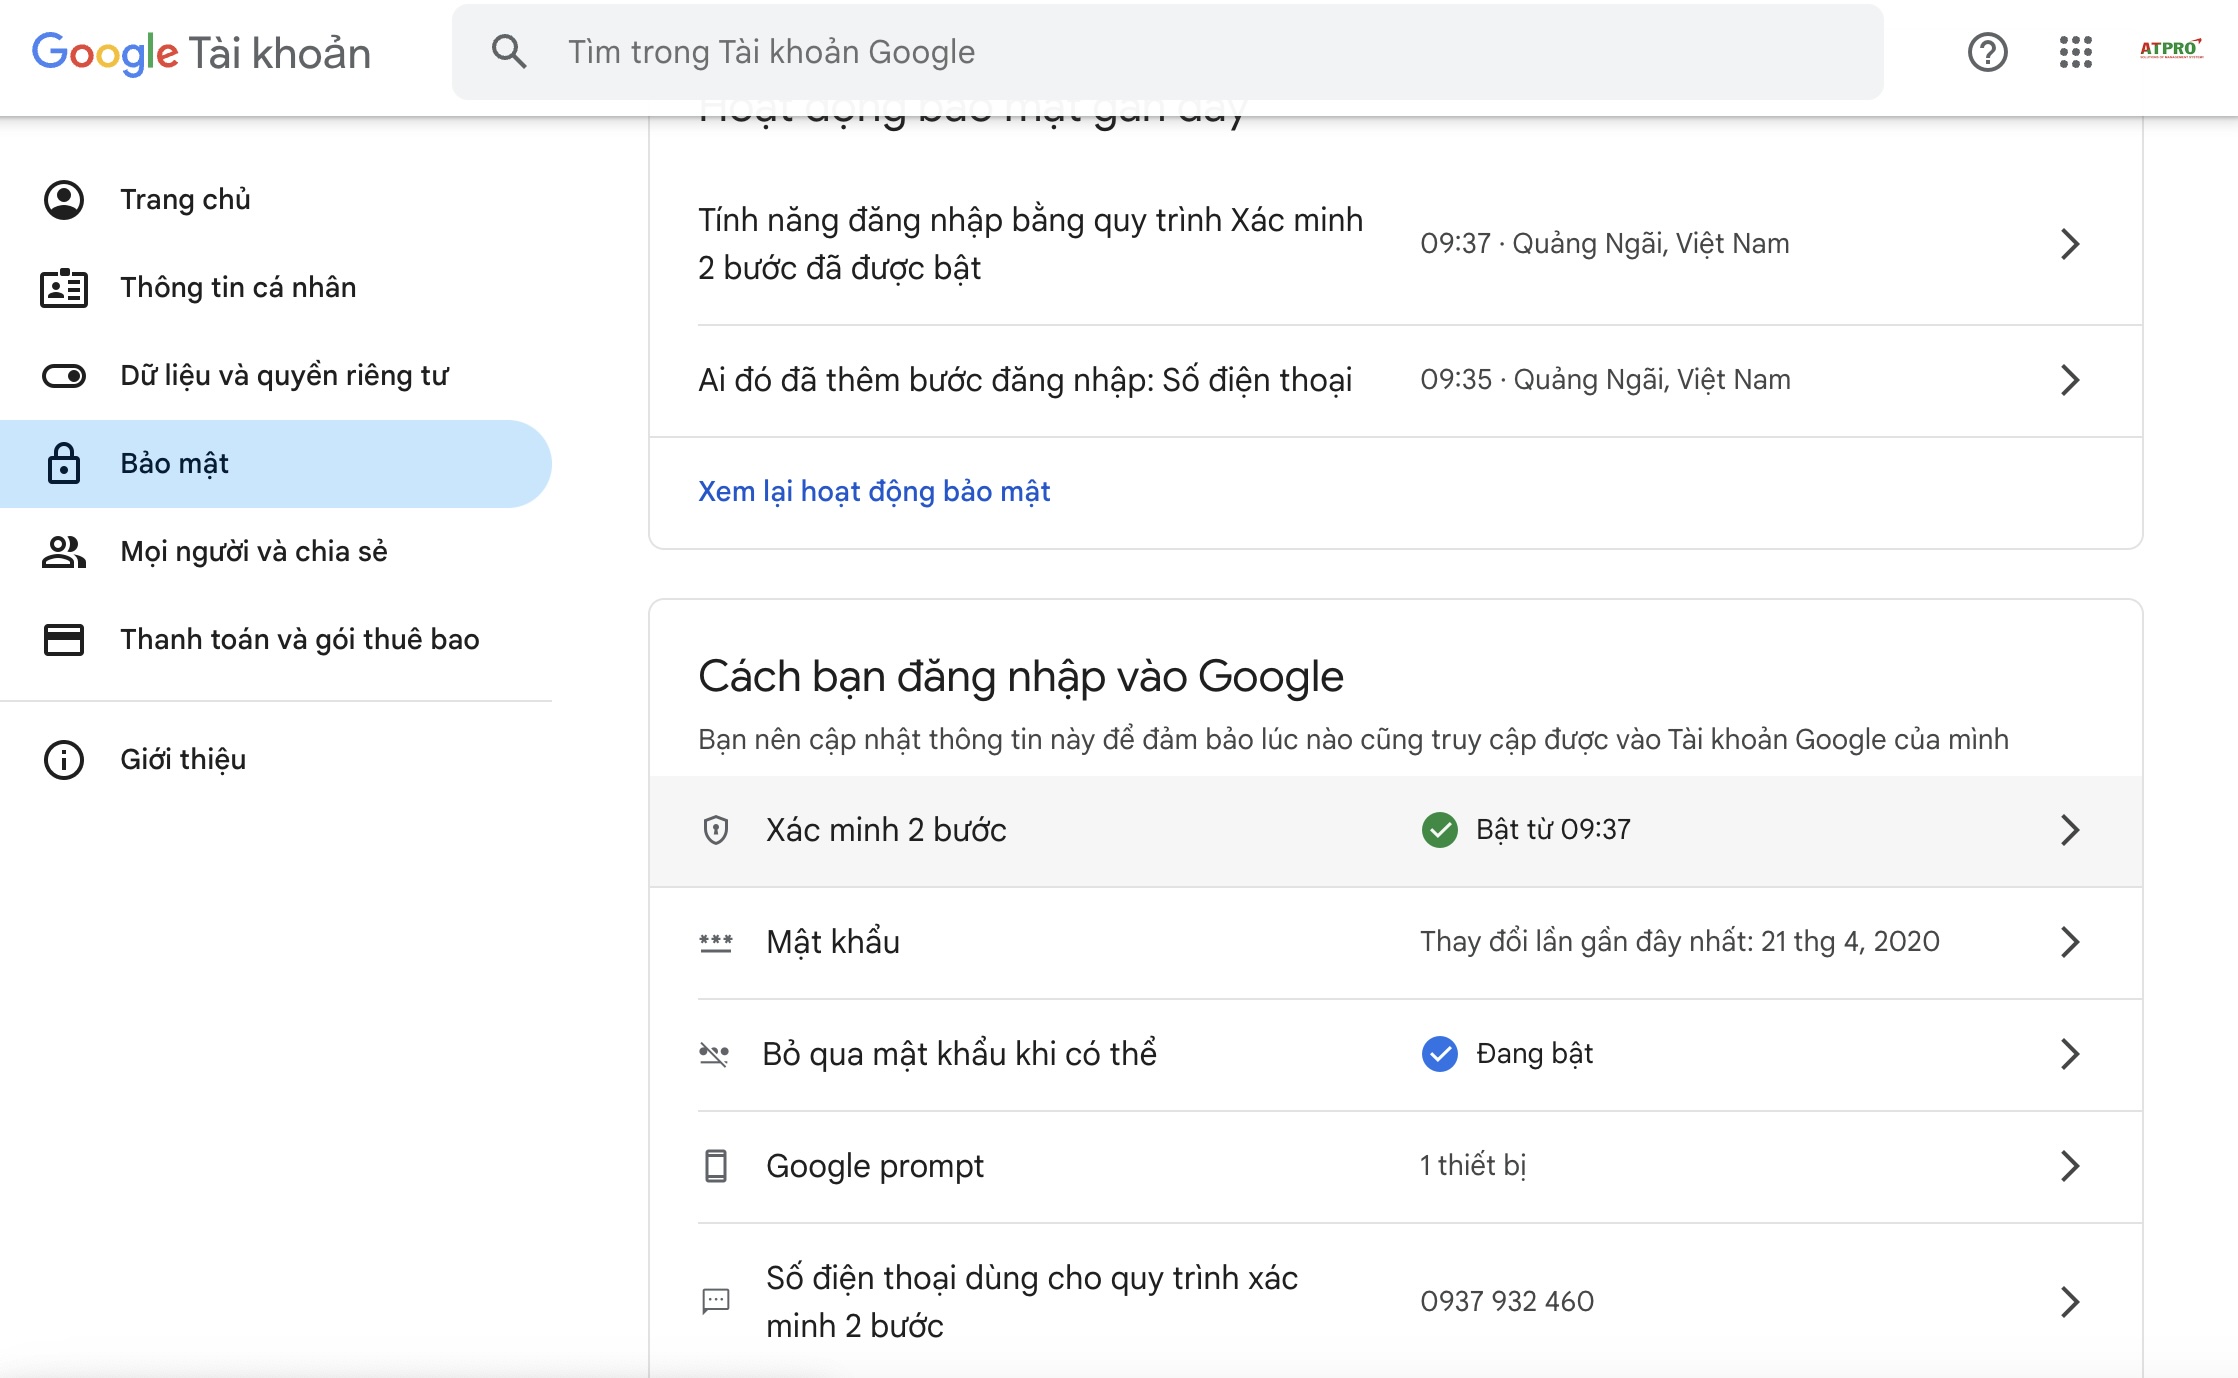Open the Xác minh 2 bước row
The image size is (2238, 1378).
[x=1396, y=831]
